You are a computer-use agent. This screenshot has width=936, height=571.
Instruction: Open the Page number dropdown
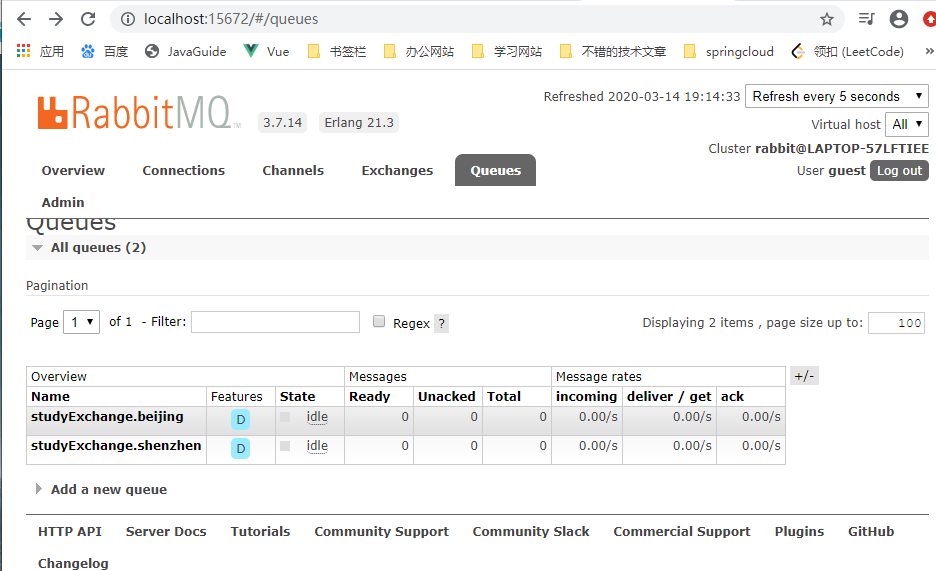pos(82,322)
